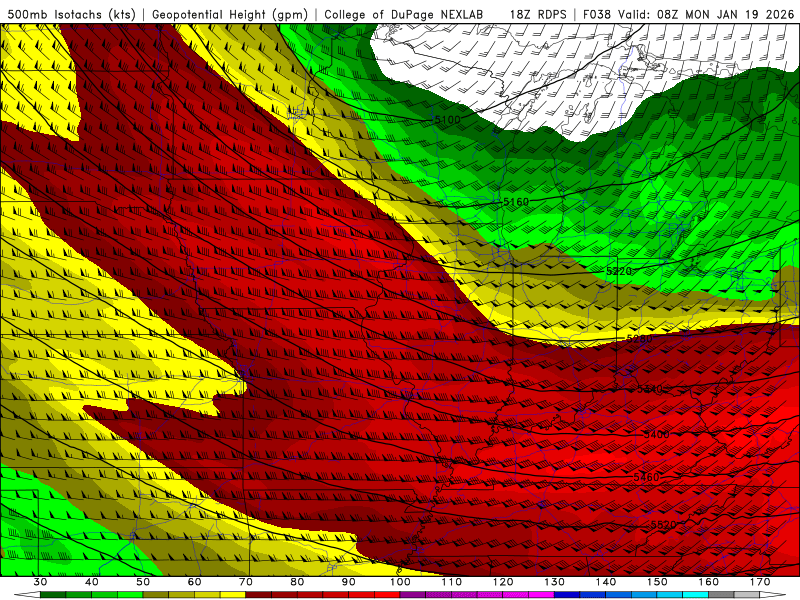Click the '18Z RDPS' model run label
Screen dimensions: 800x600
click(x=538, y=14)
